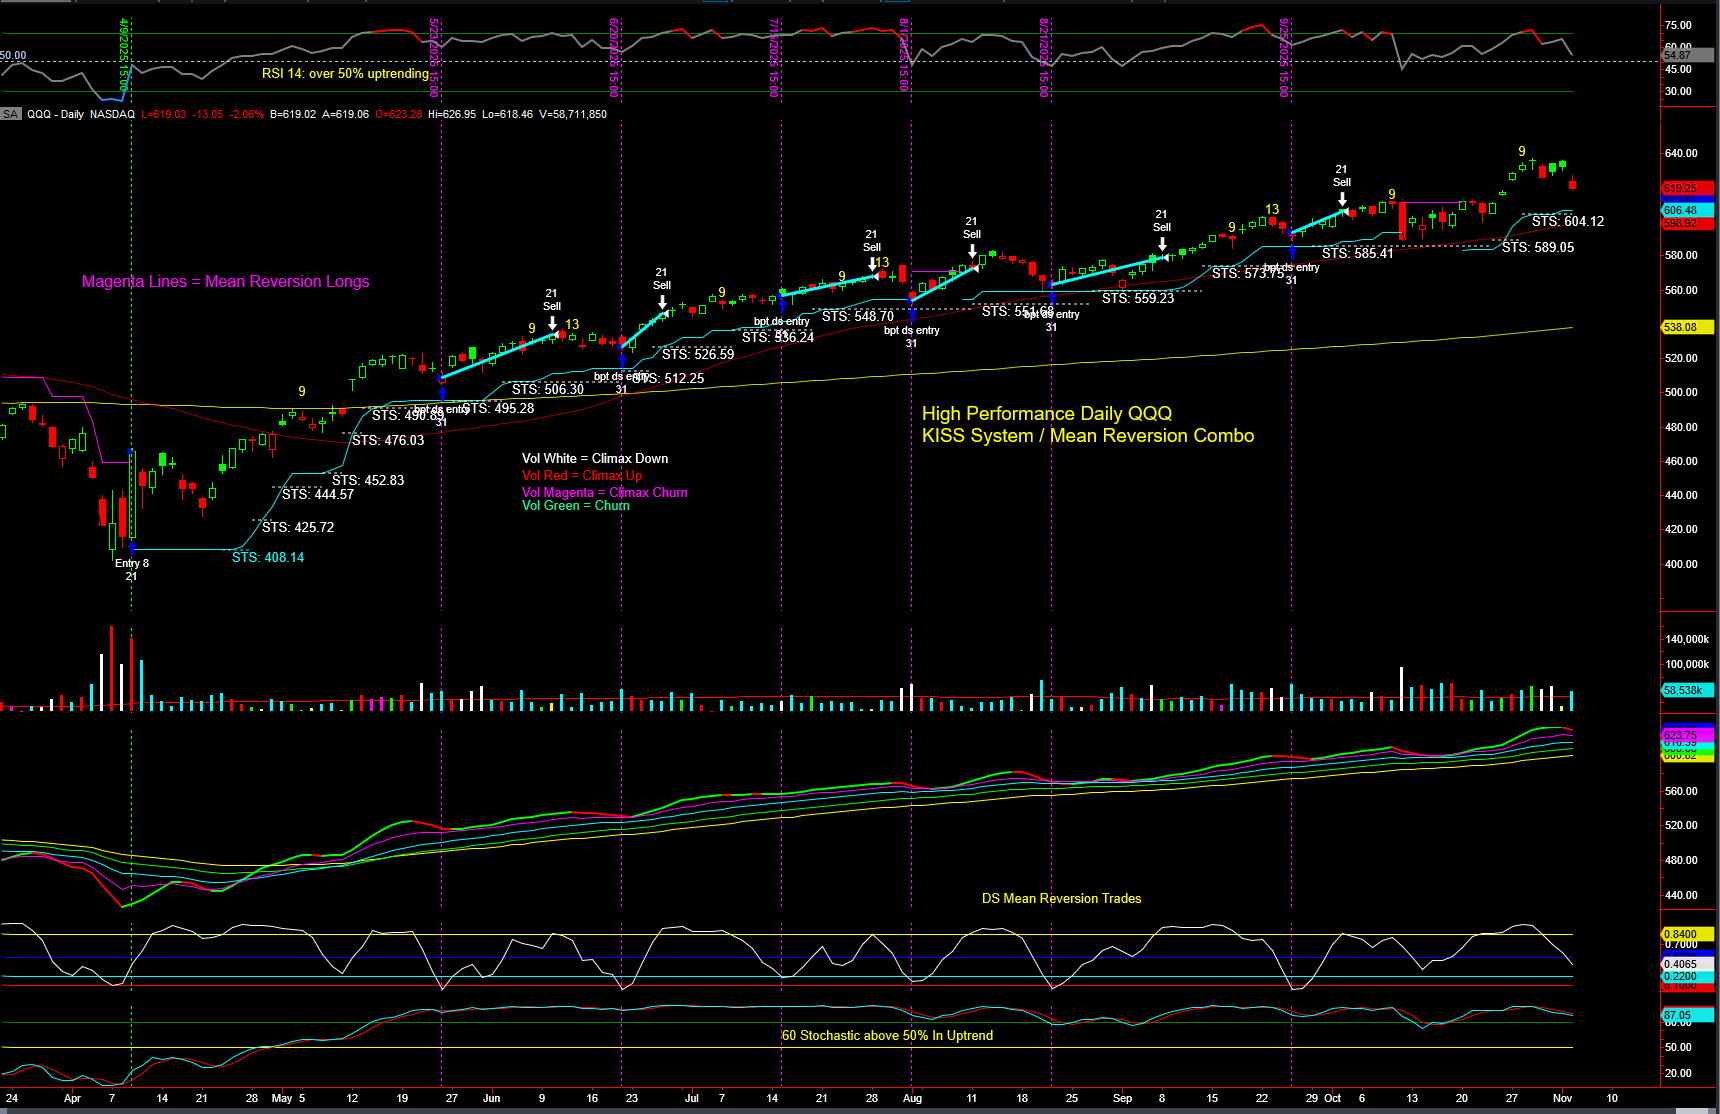Click the 'STS: 408.14' cyan stop label
The width and height of the screenshot is (1720, 1114).
click(x=268, y=557)
